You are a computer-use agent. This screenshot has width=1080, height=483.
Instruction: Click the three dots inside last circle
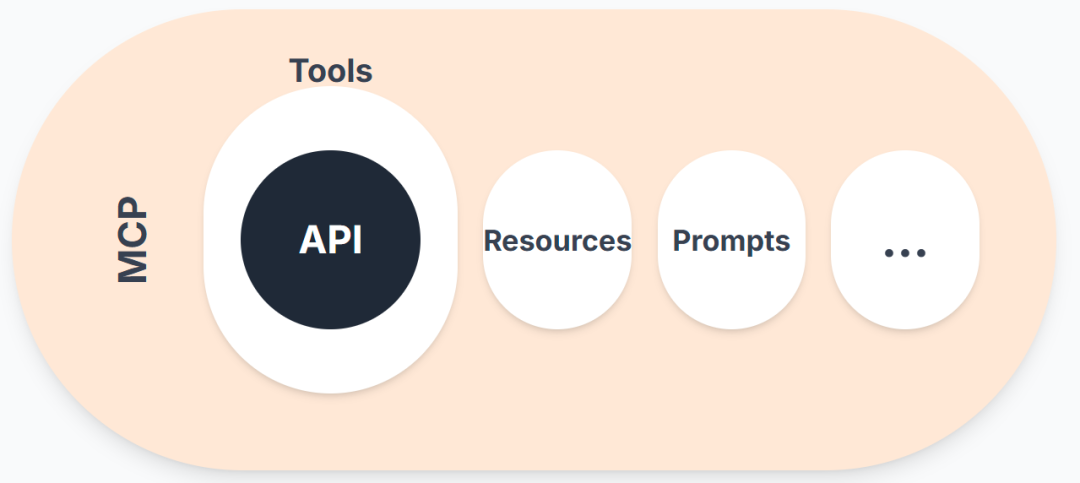point(905,254)
